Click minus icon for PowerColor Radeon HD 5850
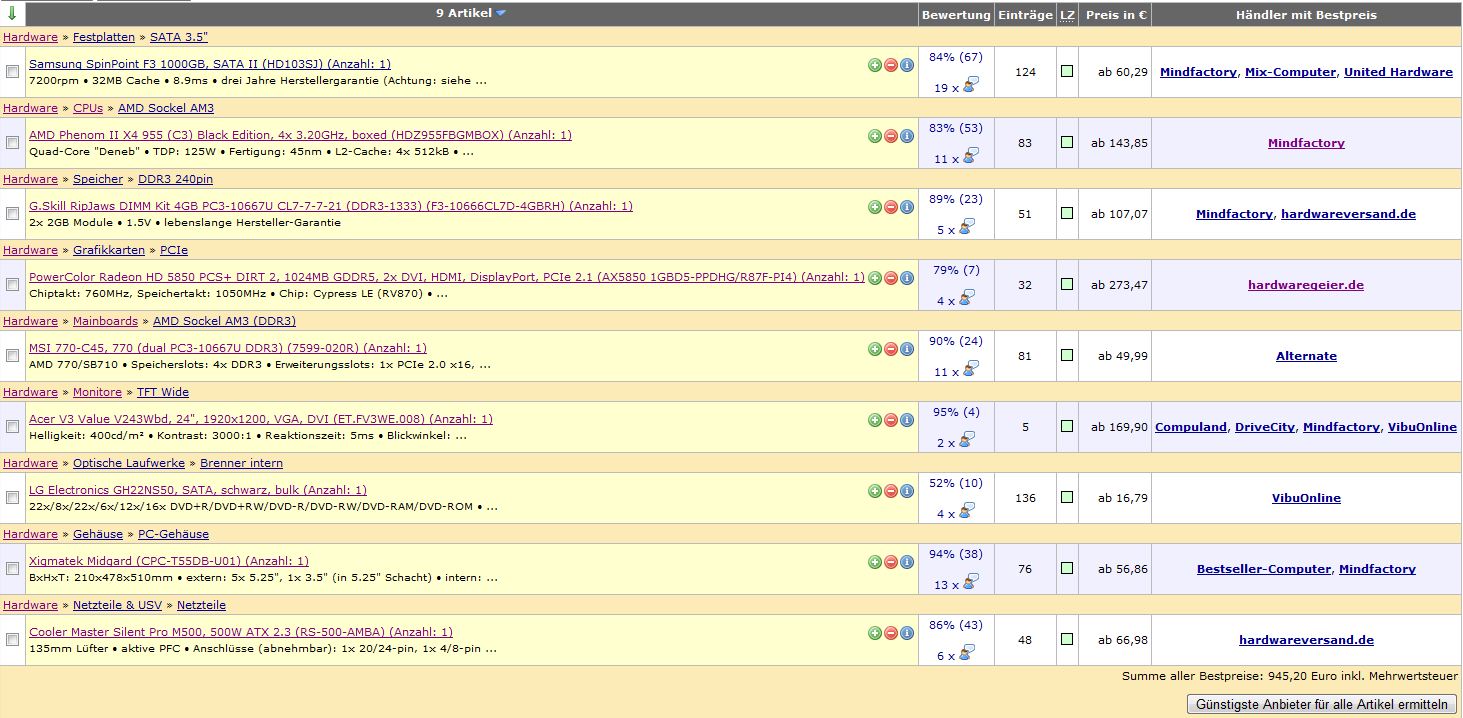Viewport: 1463px width, 718px height. point(891,278)
